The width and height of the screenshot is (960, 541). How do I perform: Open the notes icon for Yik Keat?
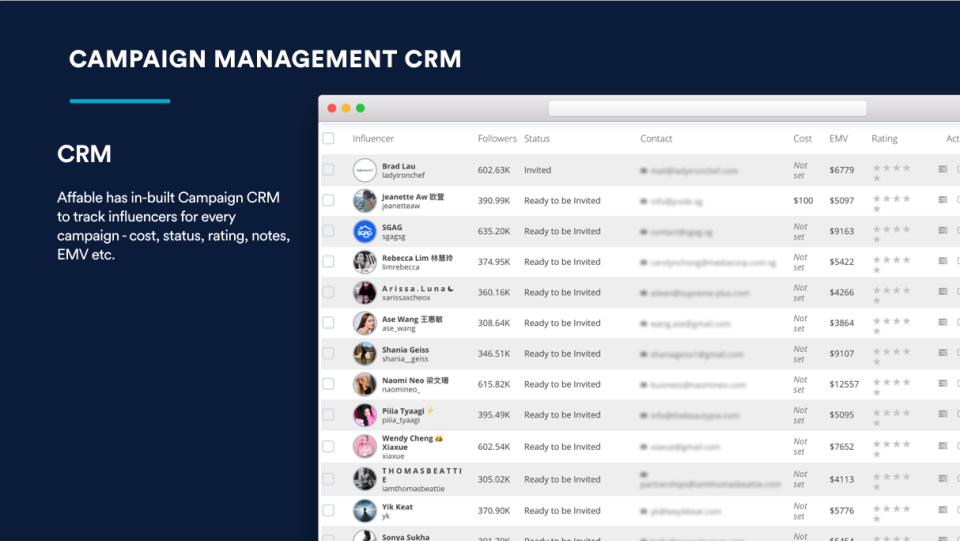[x=943, y=509]
